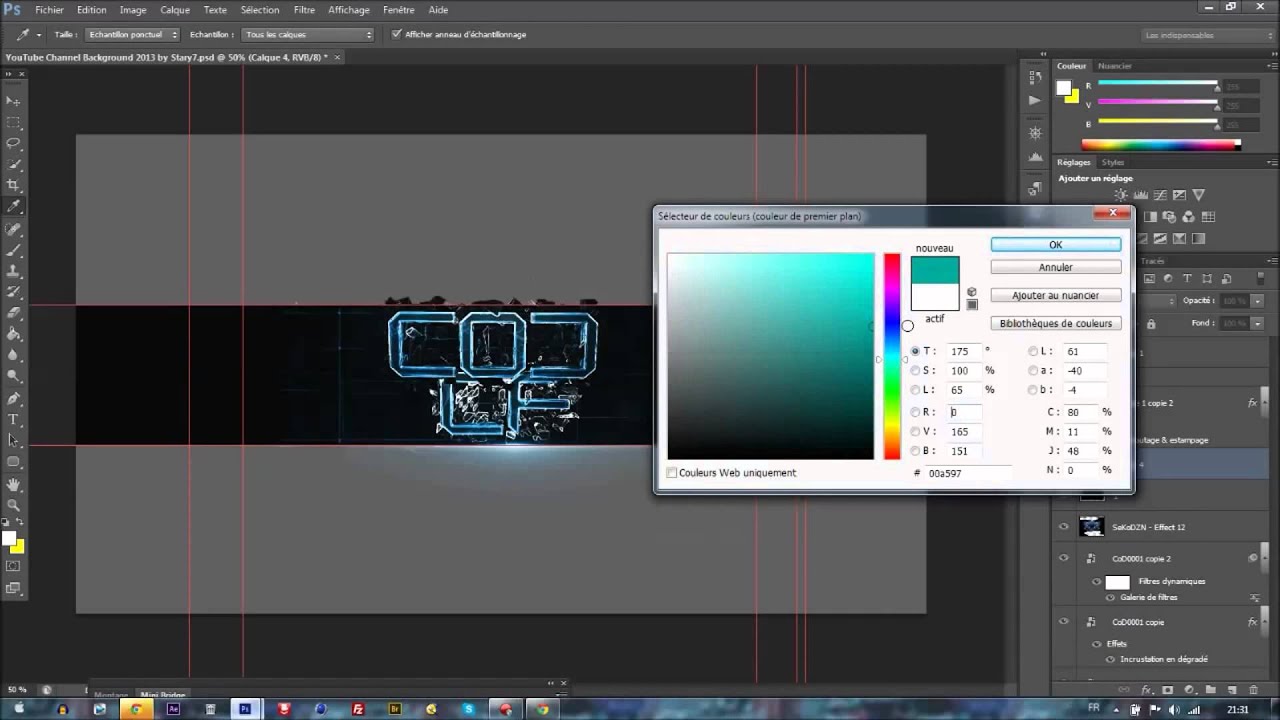Select the Blur tool

coord(14,355)
